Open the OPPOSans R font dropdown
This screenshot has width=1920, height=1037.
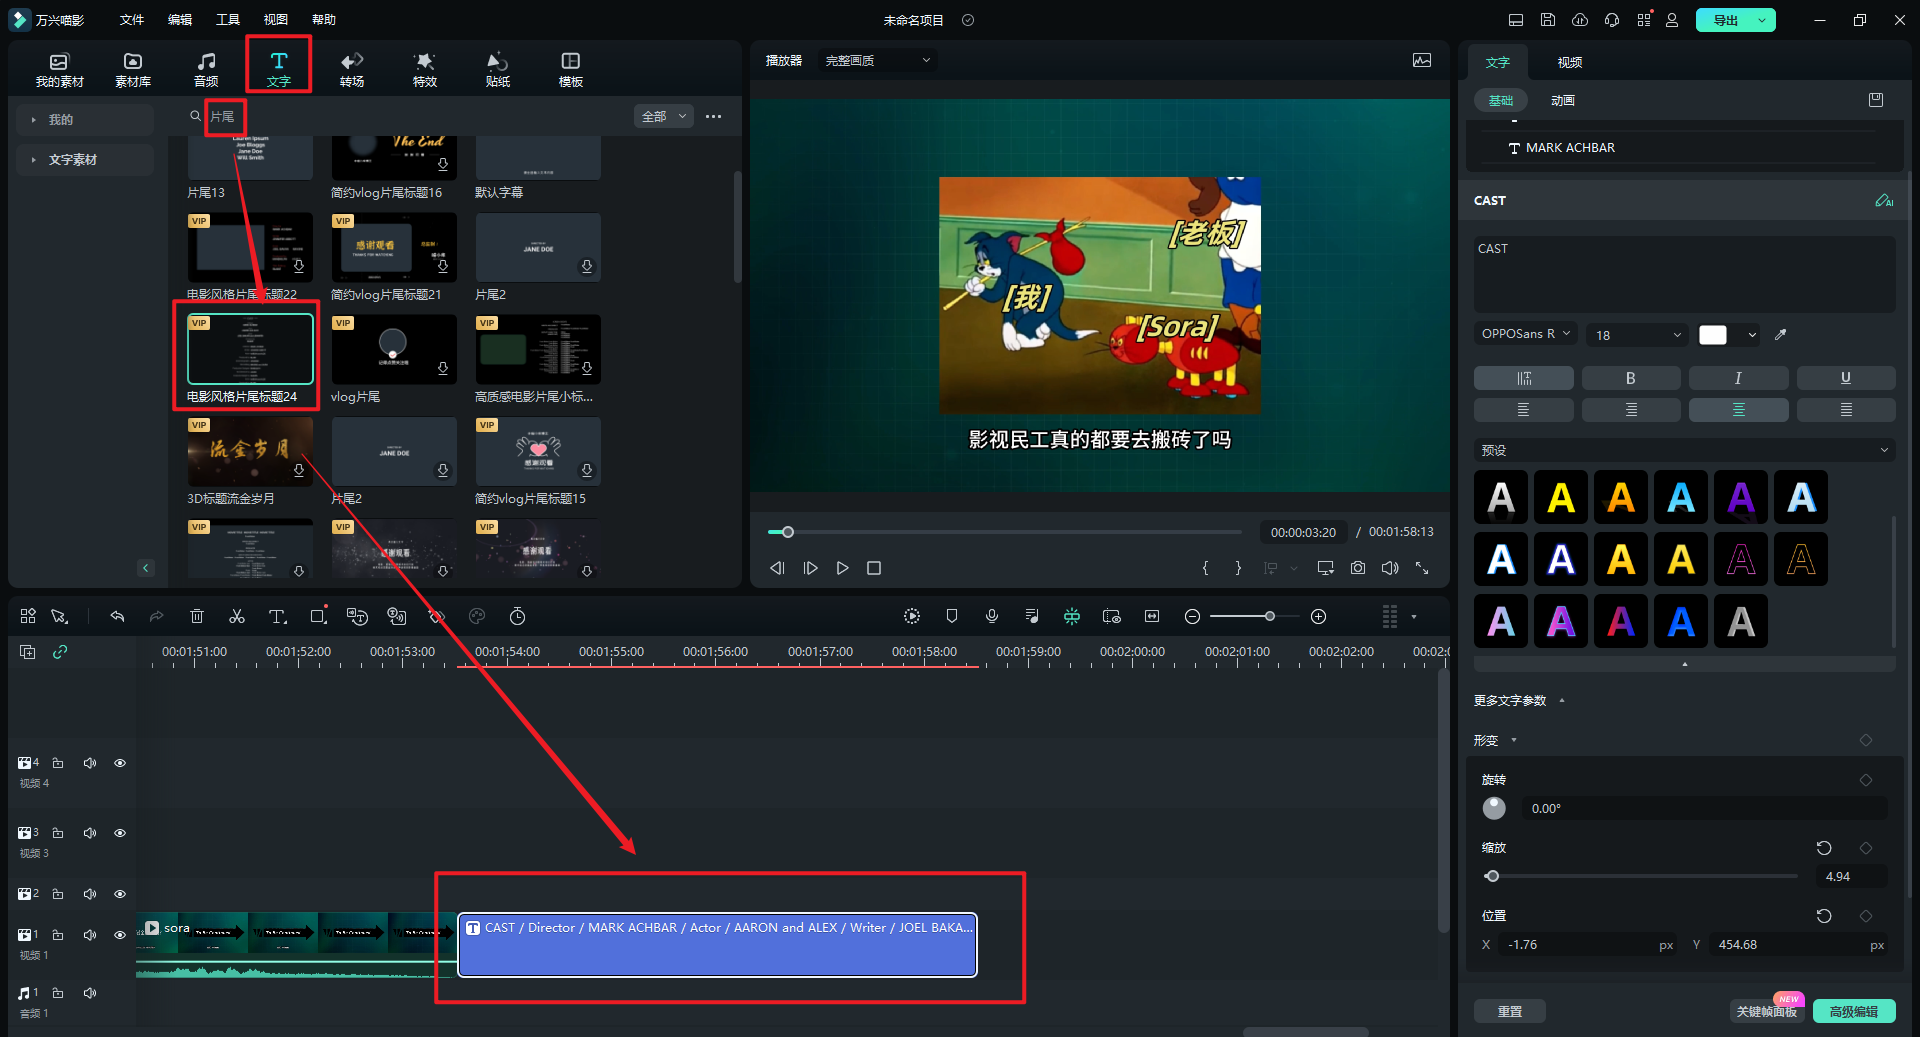pos(1525,334)
